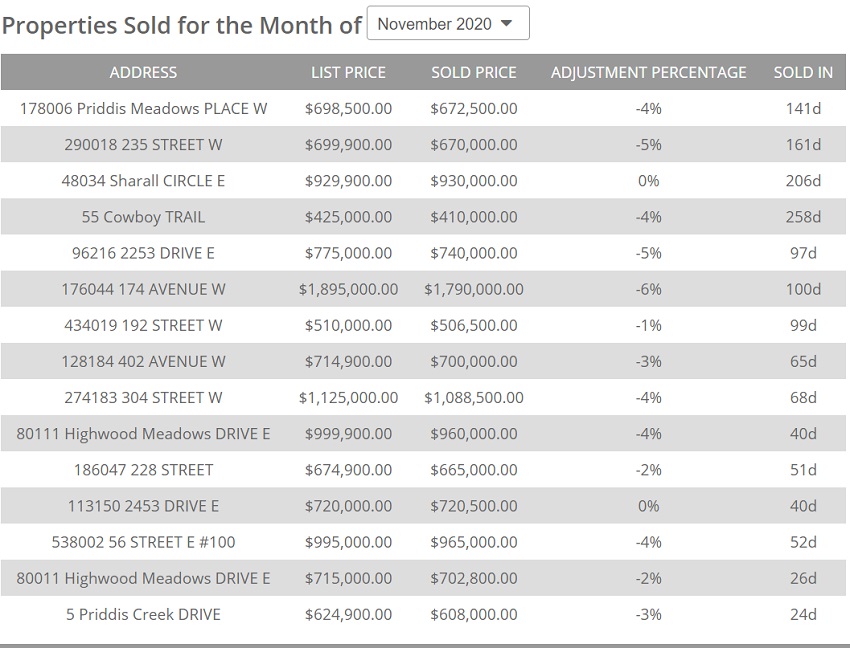Image resolution: width=850 pixels, height=648 pixels.
Task: Click the SOLD PRICE column header
Action: [474, 73]
